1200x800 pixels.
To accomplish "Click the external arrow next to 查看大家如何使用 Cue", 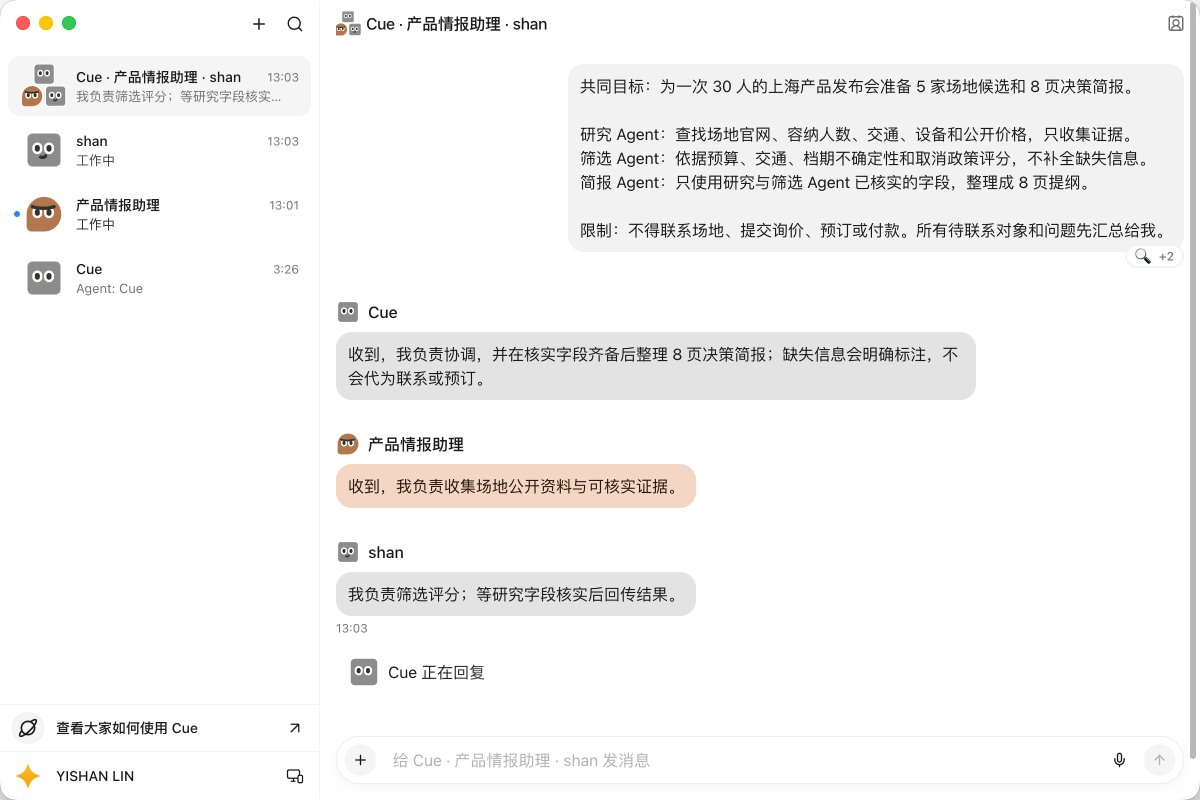I will (295, 728).
